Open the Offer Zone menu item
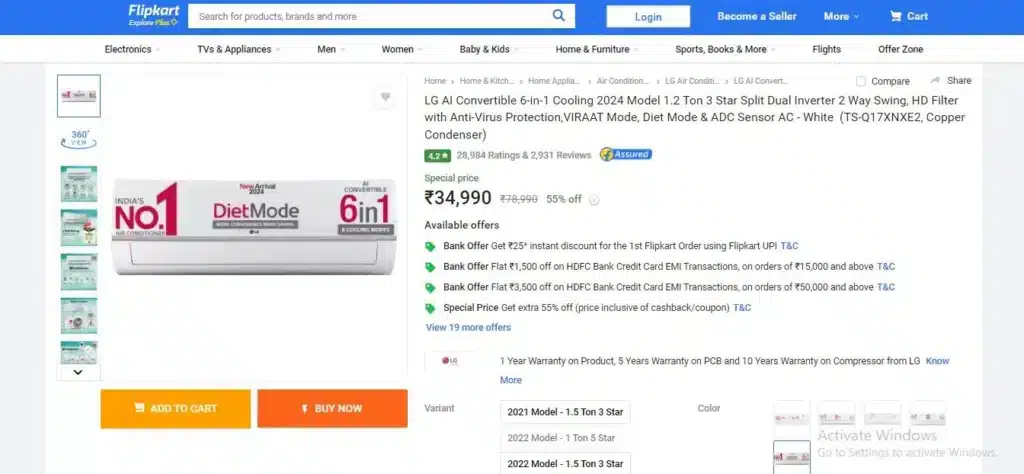 coord(901,49)
